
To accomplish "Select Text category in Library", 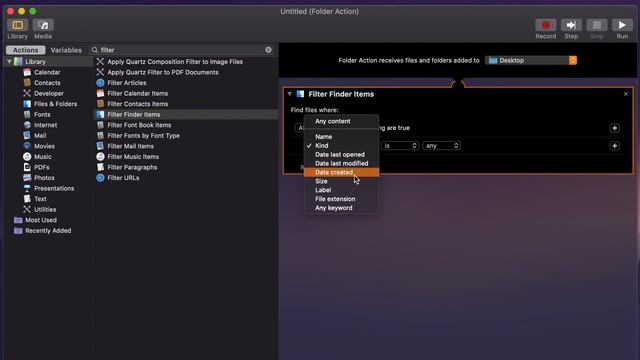I will coord(40,199).
